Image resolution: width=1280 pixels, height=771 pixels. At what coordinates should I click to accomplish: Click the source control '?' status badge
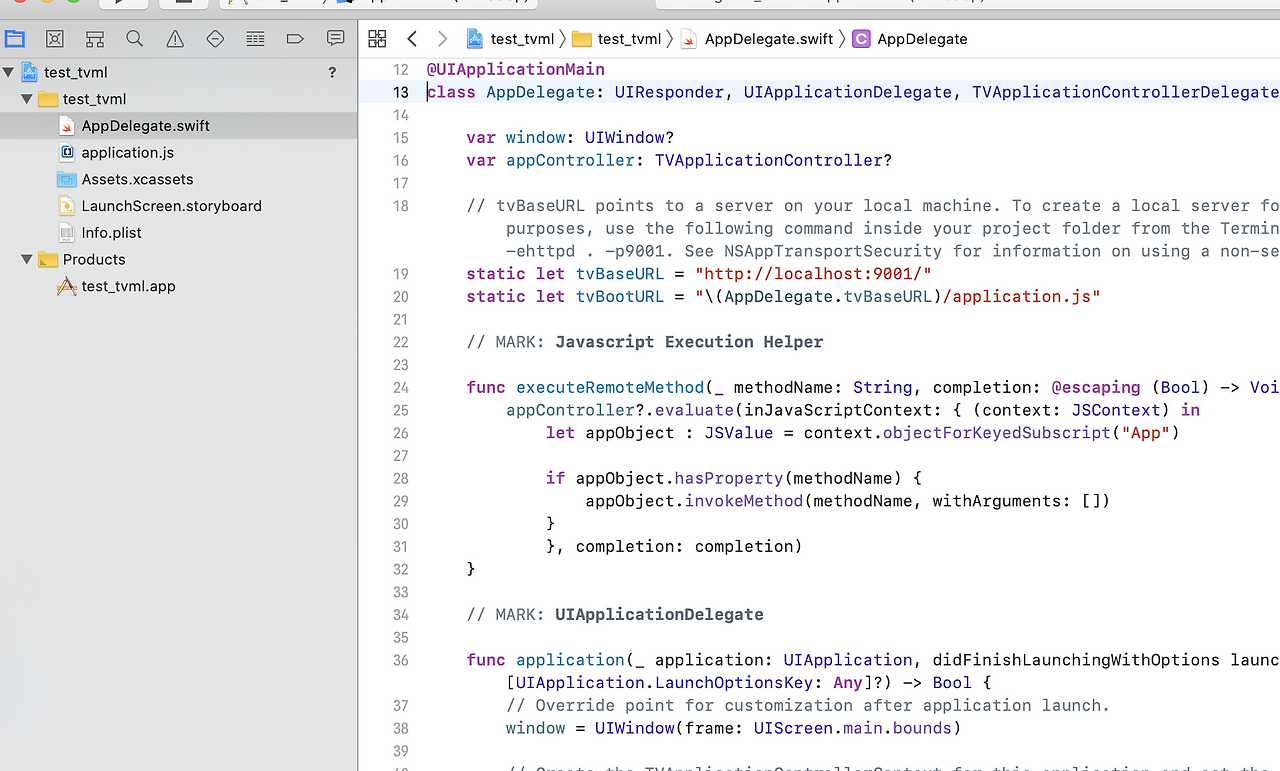[333, 72]
